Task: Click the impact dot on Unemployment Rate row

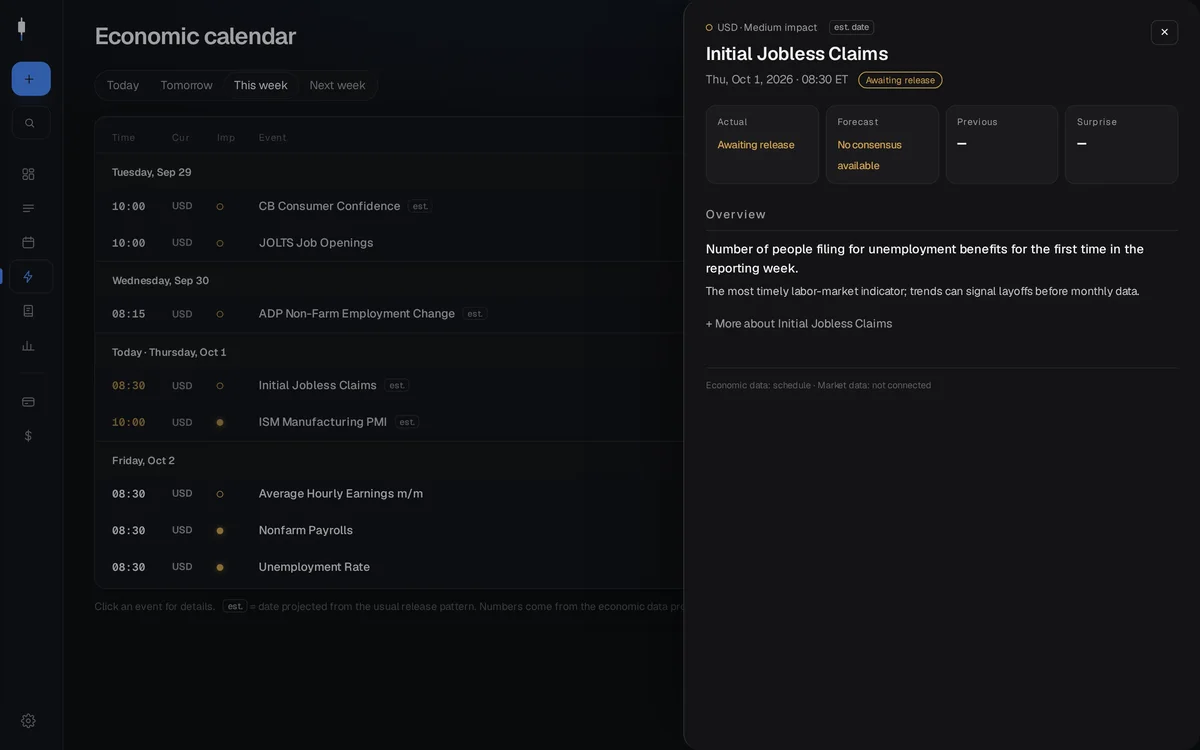Action: (220, 567)
